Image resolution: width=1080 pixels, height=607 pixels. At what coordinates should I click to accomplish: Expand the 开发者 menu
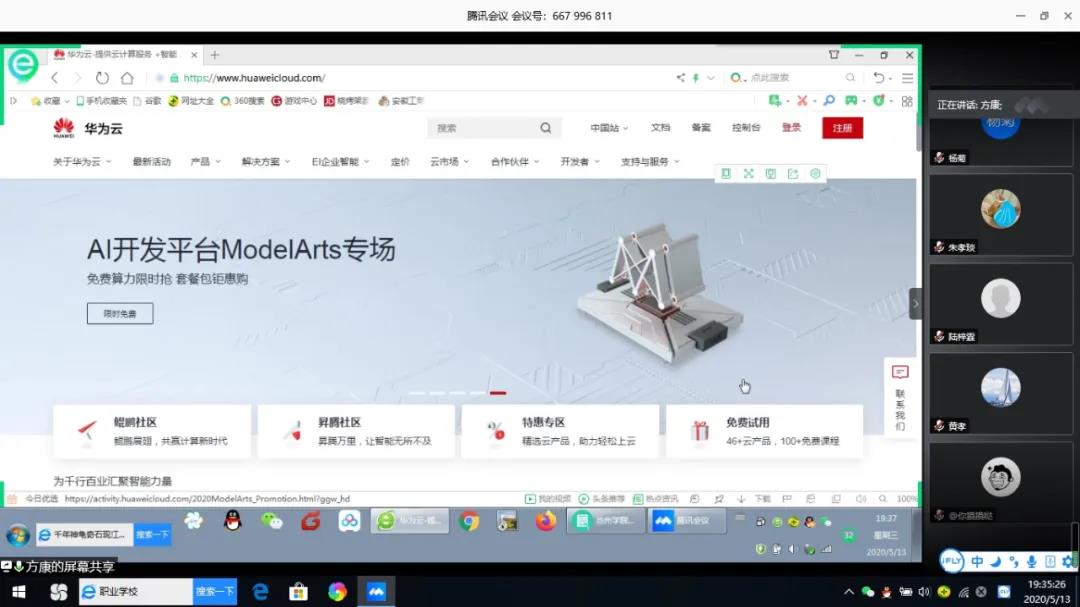580,162
